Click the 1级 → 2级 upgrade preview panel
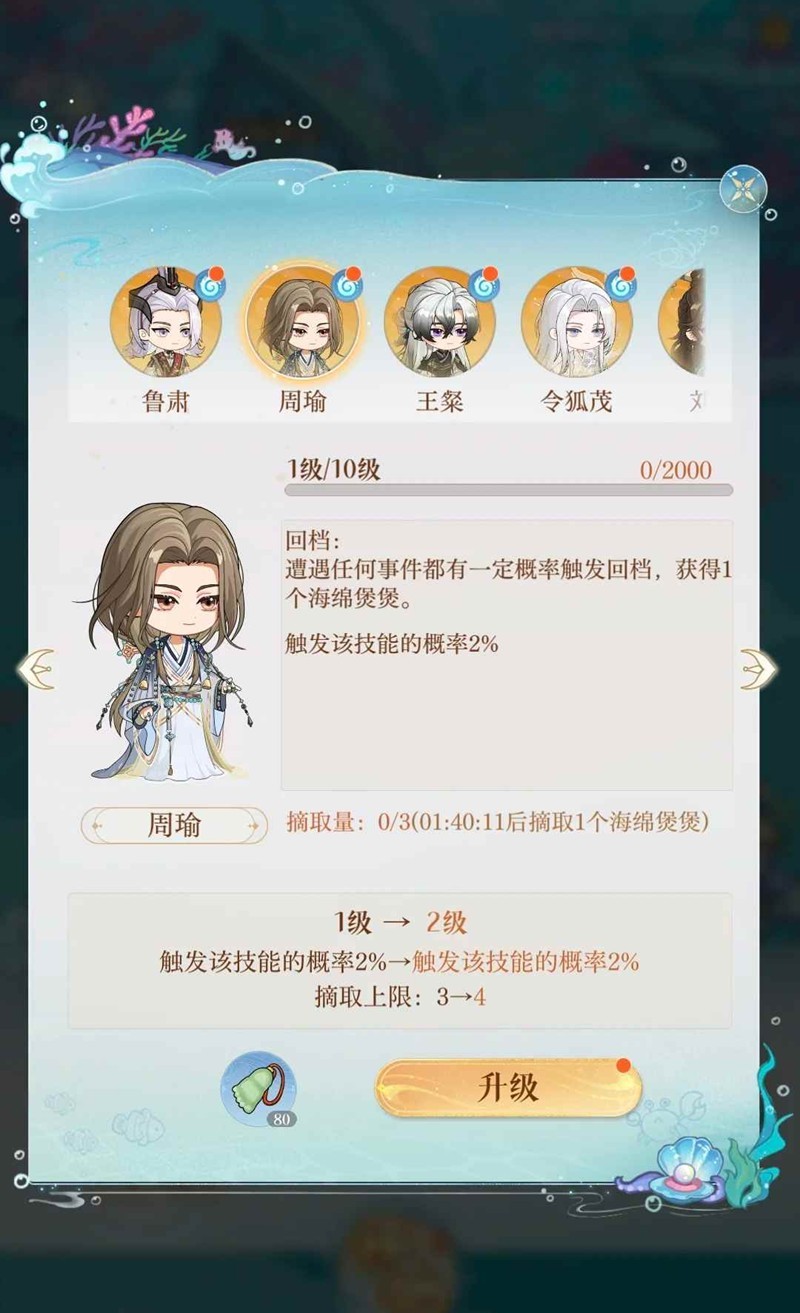 400,961
